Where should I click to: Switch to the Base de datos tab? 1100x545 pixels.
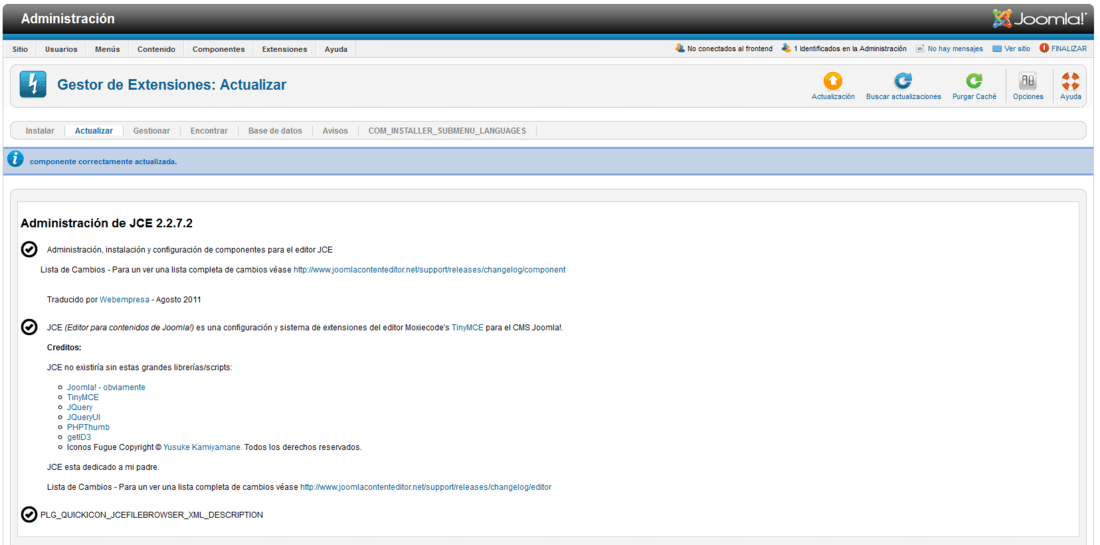click(x=275, y=130)
